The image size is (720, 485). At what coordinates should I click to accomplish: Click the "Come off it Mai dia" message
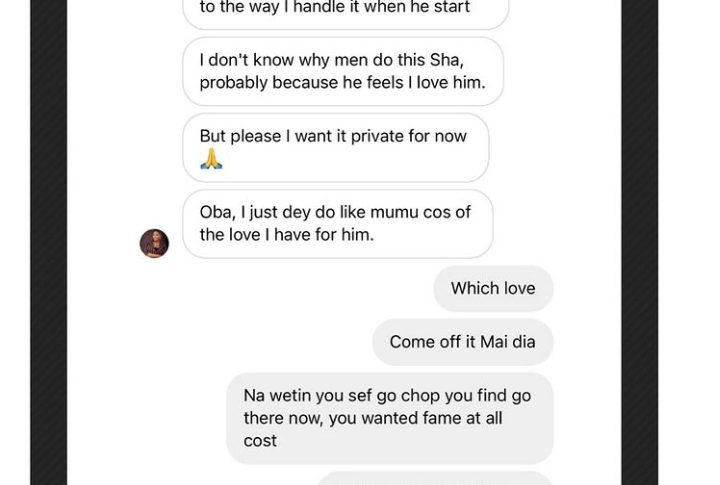click(462, 342)
